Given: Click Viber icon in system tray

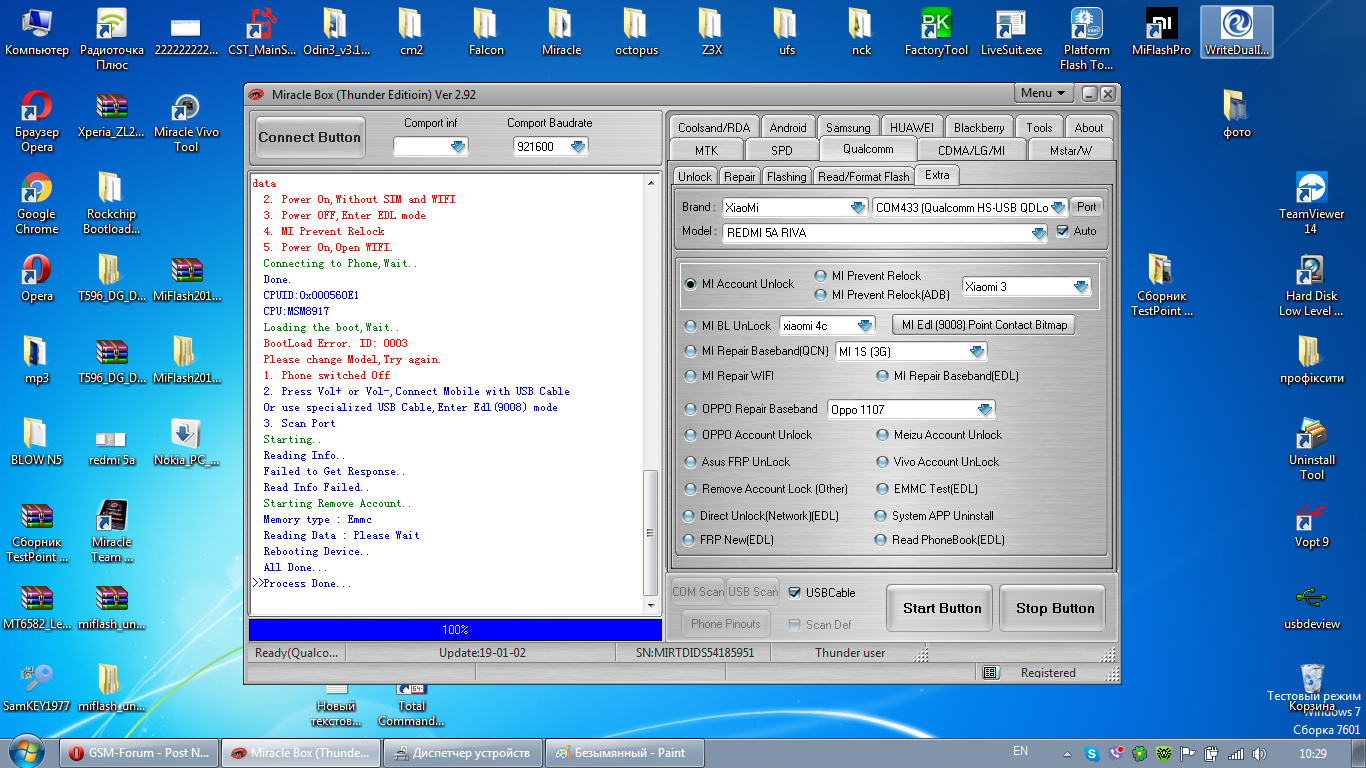Looking at the screenshot, I should pos(1116,753).
